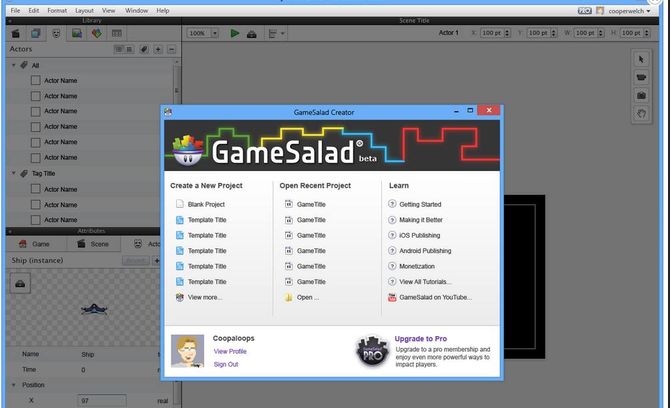Click the tag icon in Actors header
Image resolution: width=670 pixels, height=408 pixels.
(144, 50)
